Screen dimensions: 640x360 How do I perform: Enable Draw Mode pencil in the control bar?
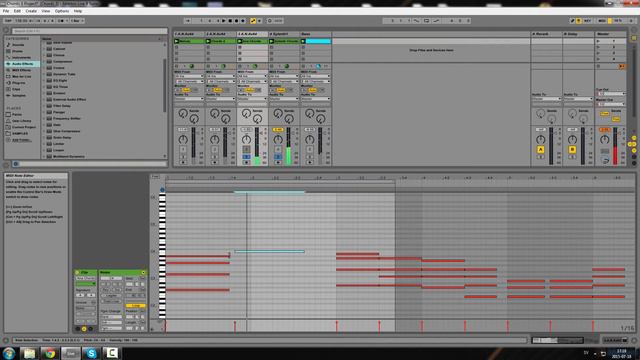[x=572, y=21]
